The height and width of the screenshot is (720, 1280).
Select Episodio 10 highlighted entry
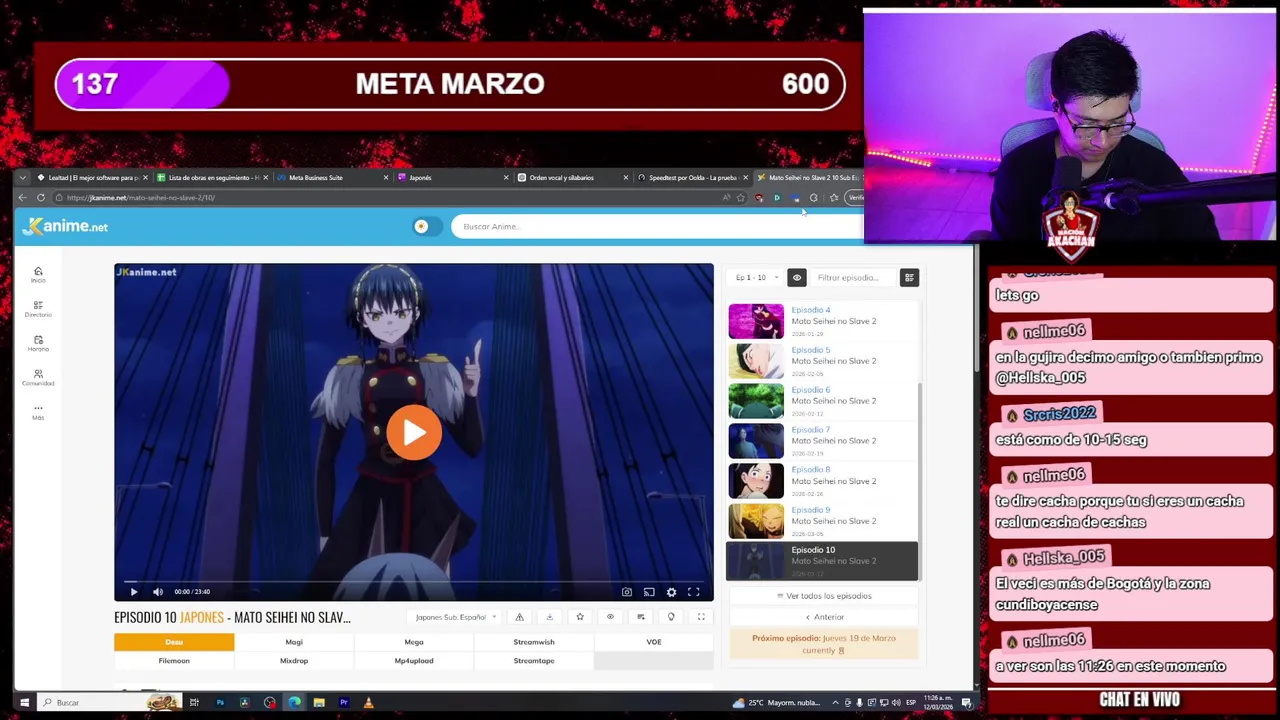pyautogui.click(x=821, y=561)
